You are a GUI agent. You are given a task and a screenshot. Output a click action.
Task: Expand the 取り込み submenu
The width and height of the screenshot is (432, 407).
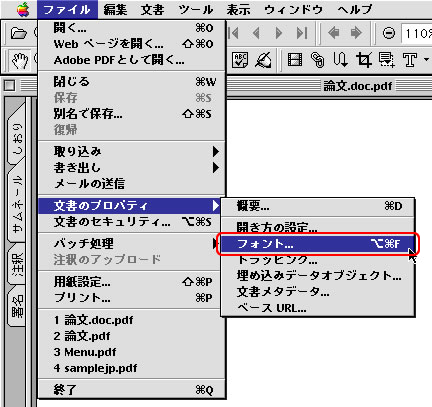coord(132,152)
